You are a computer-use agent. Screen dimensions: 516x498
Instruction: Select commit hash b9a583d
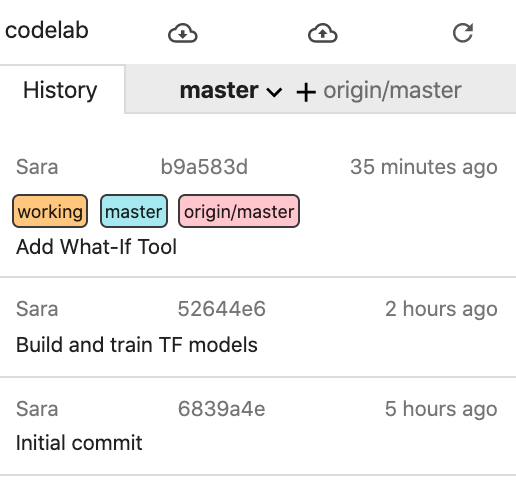point(204,167)
